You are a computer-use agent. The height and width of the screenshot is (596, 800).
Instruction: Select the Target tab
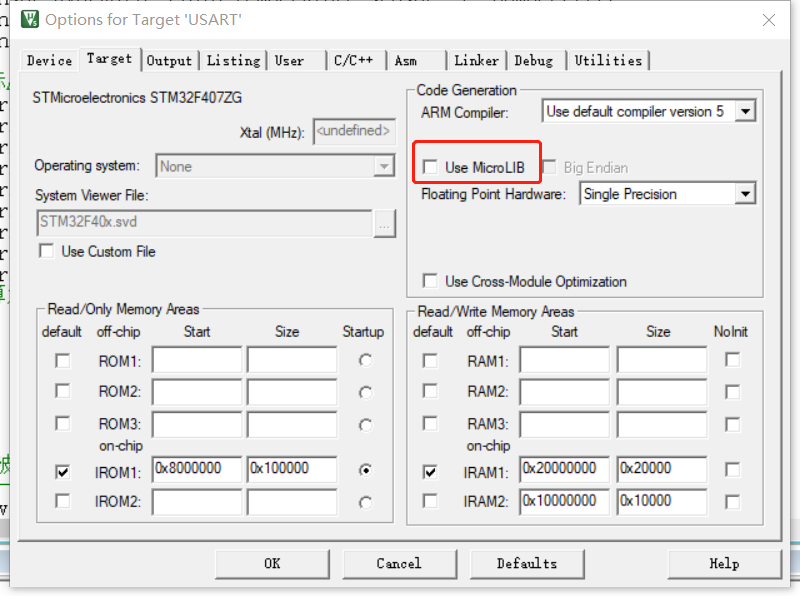(x=109, y=59)
